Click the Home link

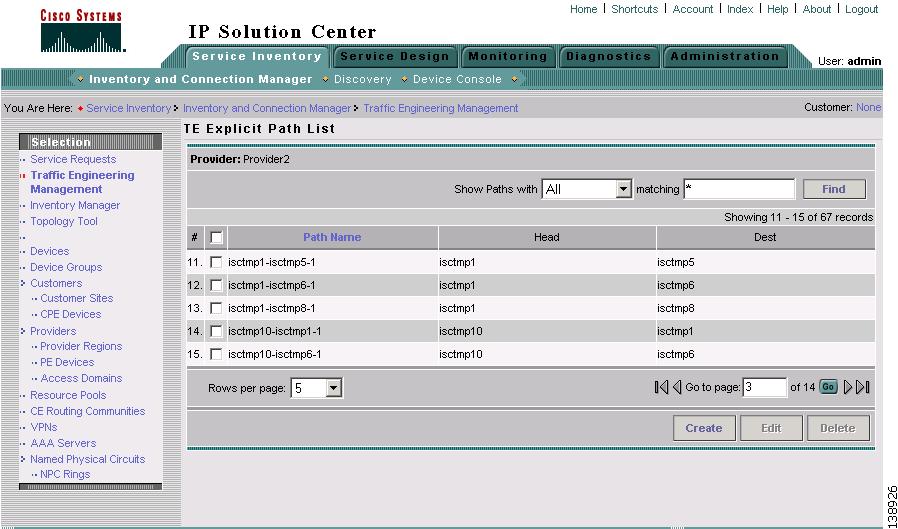583,9
